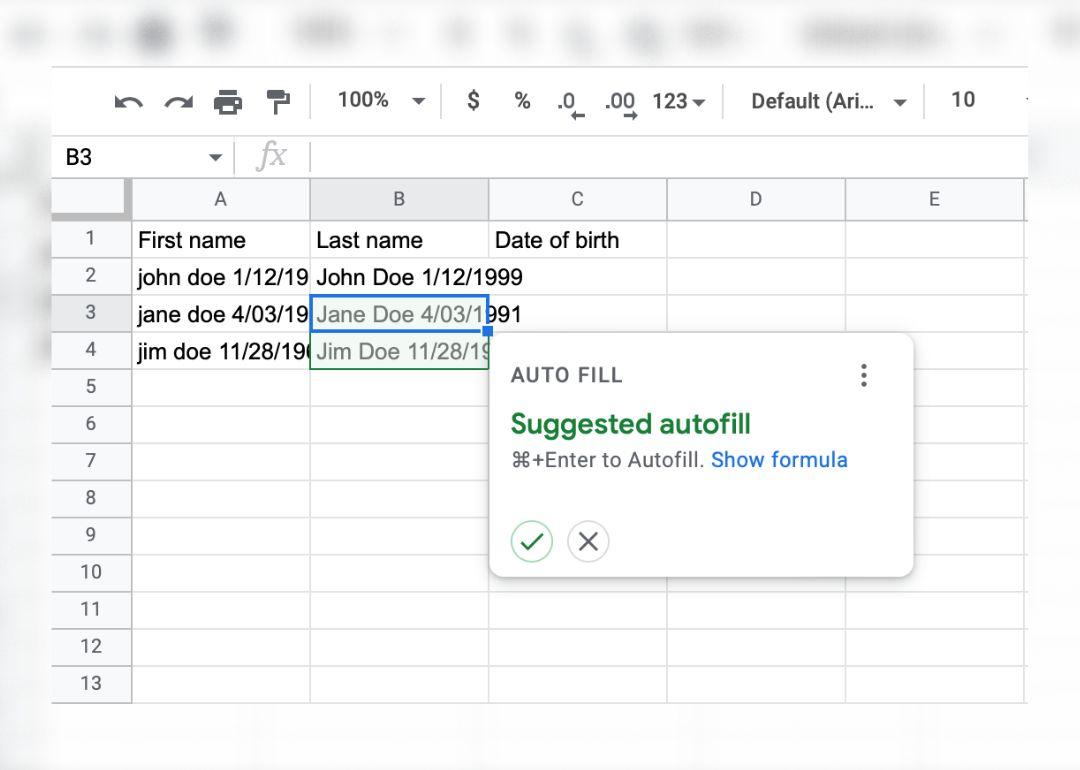The image size is (1080, 770).
Task: Click the Undo arrow icon
Action: pyautogui.click(x=128, y=101)
